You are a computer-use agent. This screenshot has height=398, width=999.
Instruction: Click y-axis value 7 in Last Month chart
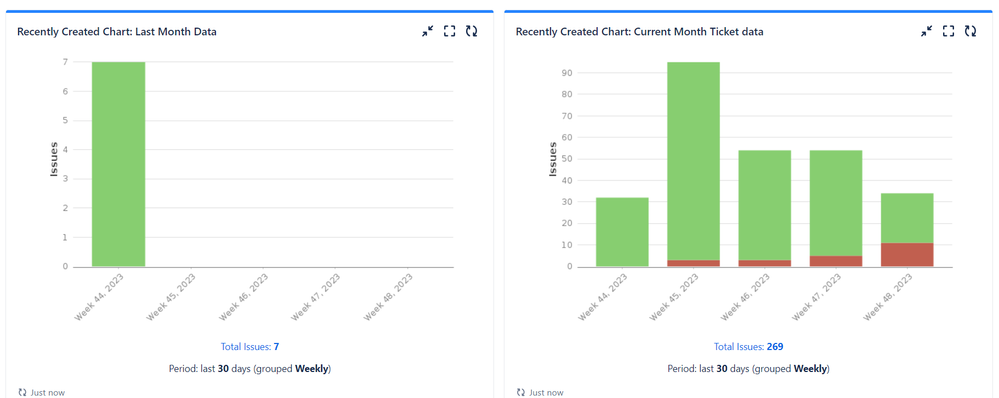pyautogui.click(x=65, y=62)
